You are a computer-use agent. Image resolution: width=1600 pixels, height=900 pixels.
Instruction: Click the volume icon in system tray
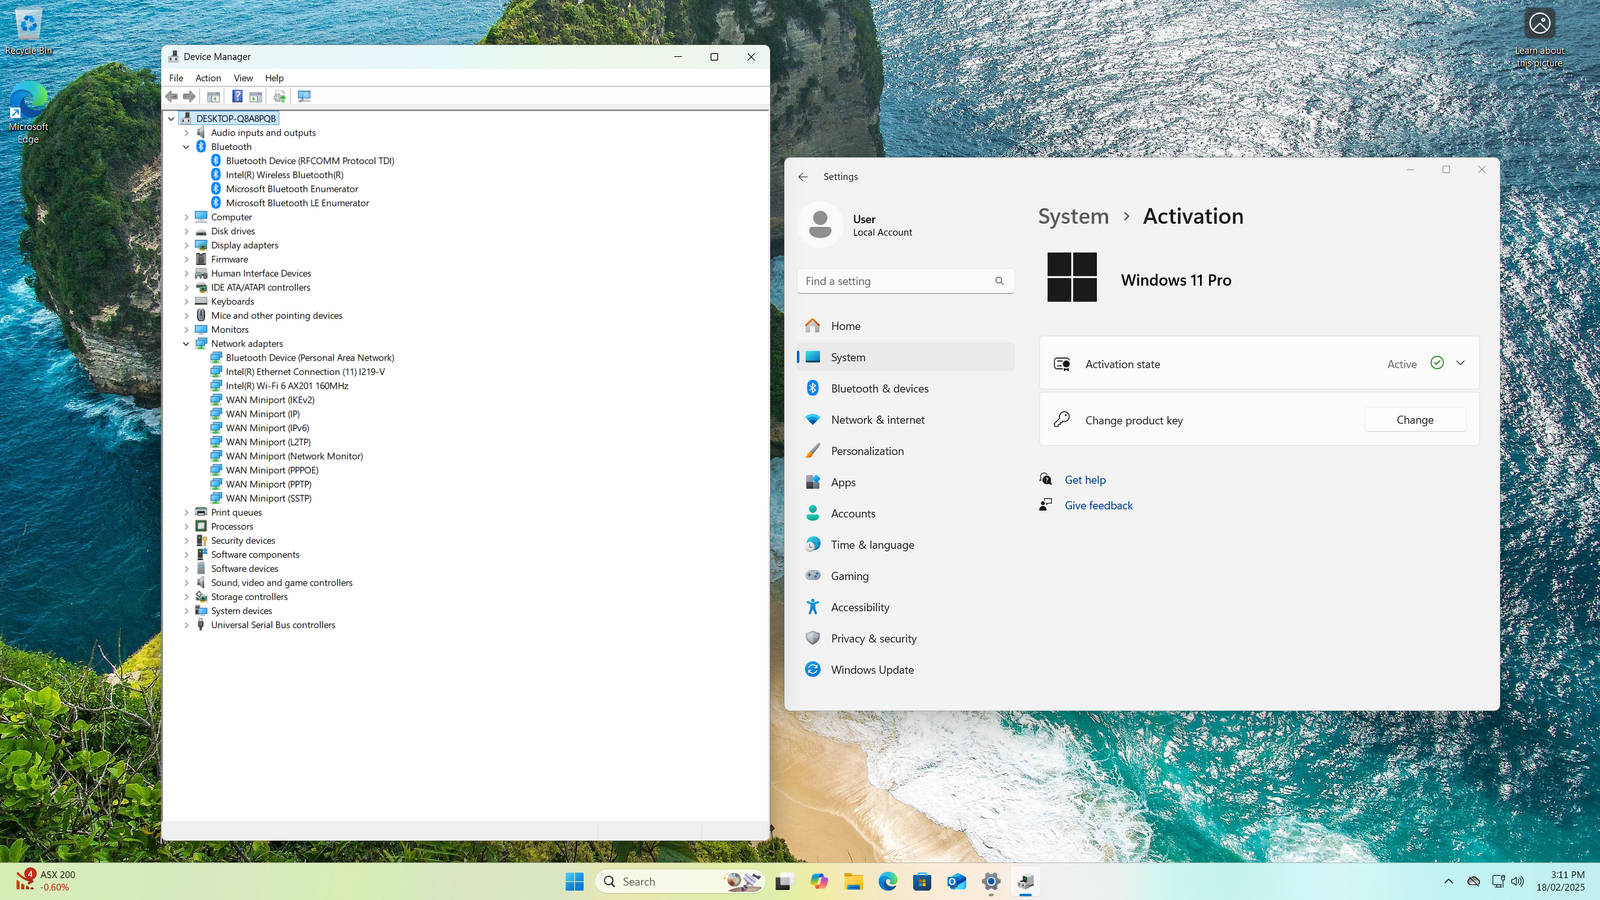[1518, 881]
